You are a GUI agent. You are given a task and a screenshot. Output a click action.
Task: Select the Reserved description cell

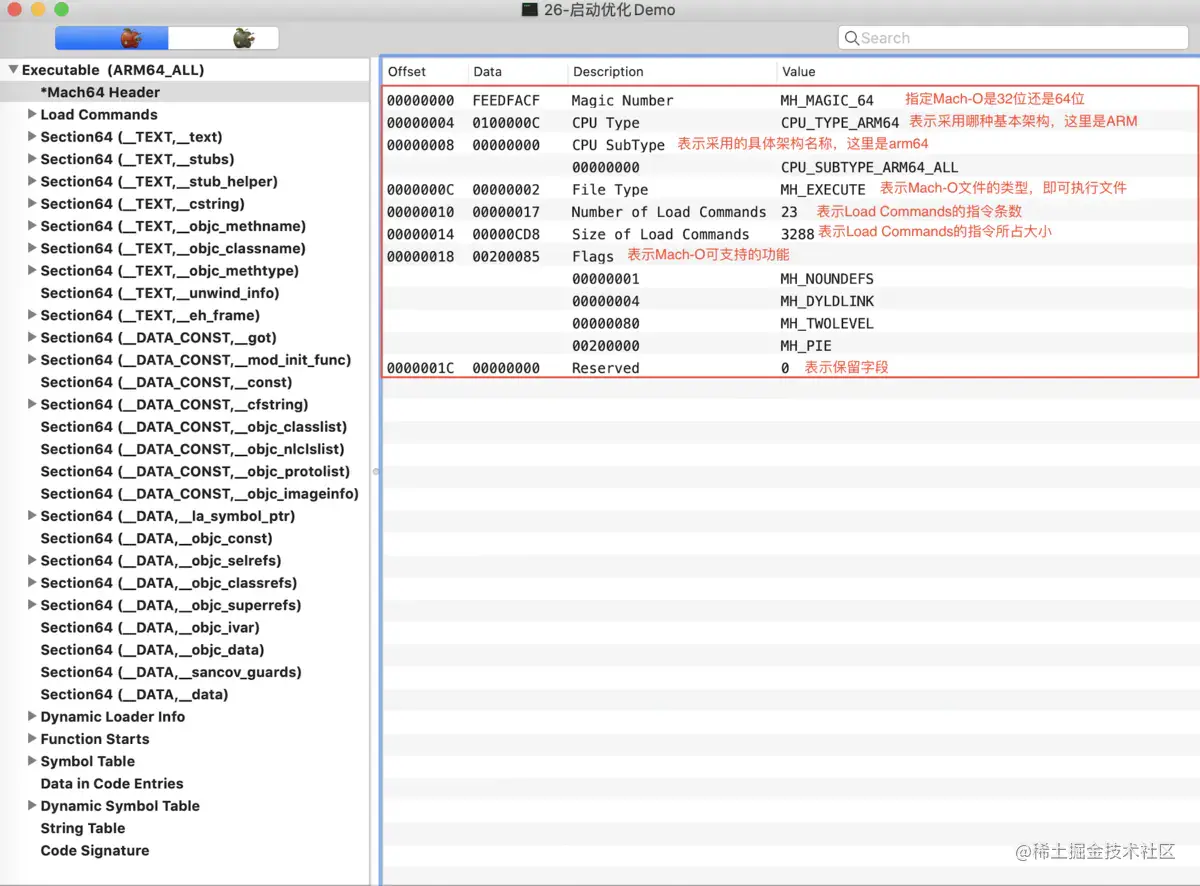[606, 368]
